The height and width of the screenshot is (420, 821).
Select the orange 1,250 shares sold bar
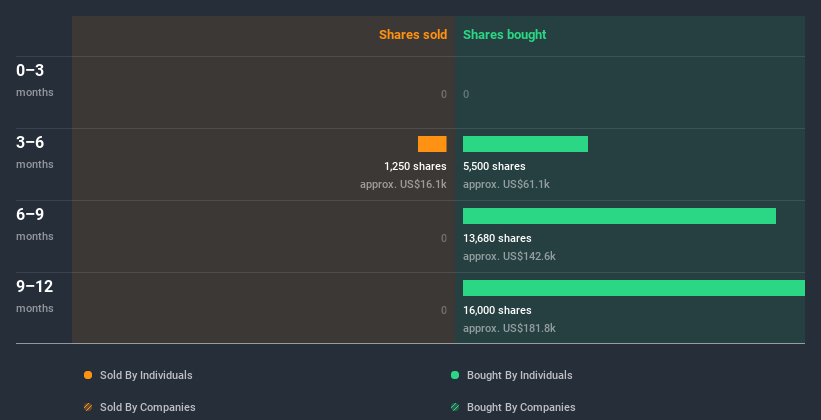432,144
